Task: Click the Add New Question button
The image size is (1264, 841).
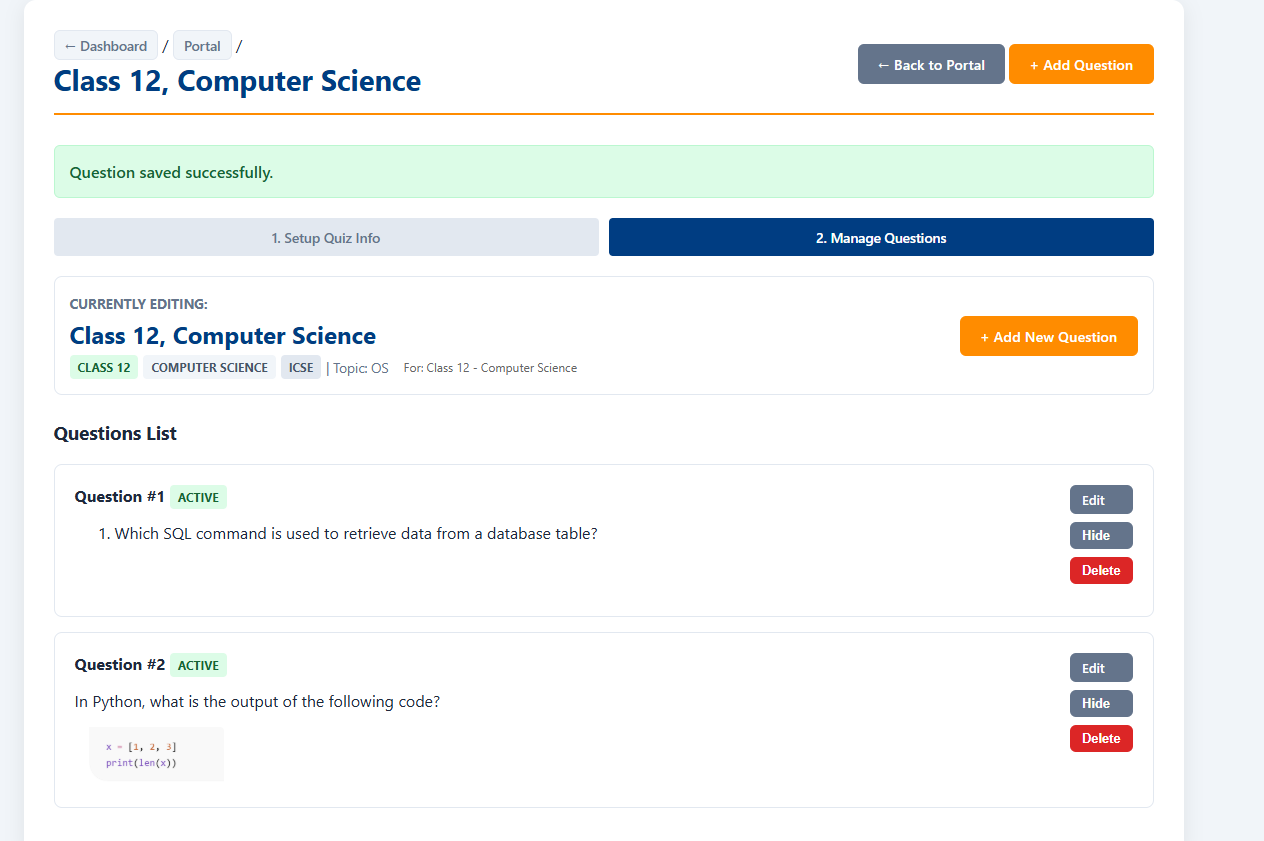Action: click(x=1048, y=337)
